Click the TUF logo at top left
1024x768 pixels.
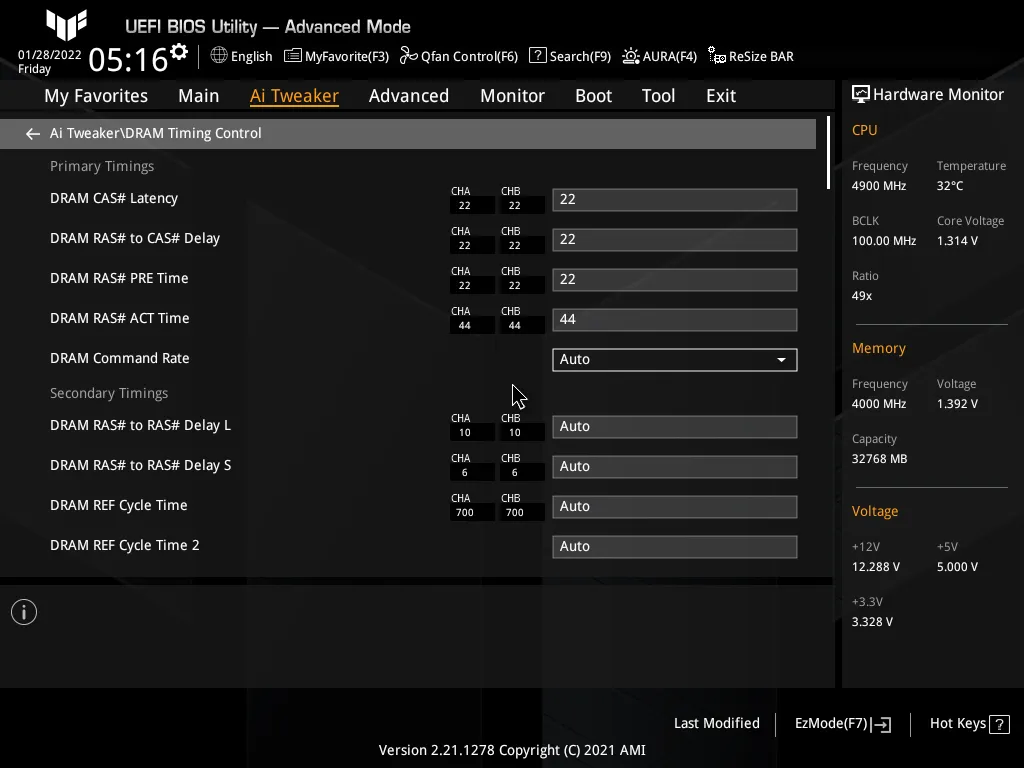tap(66, 25)
